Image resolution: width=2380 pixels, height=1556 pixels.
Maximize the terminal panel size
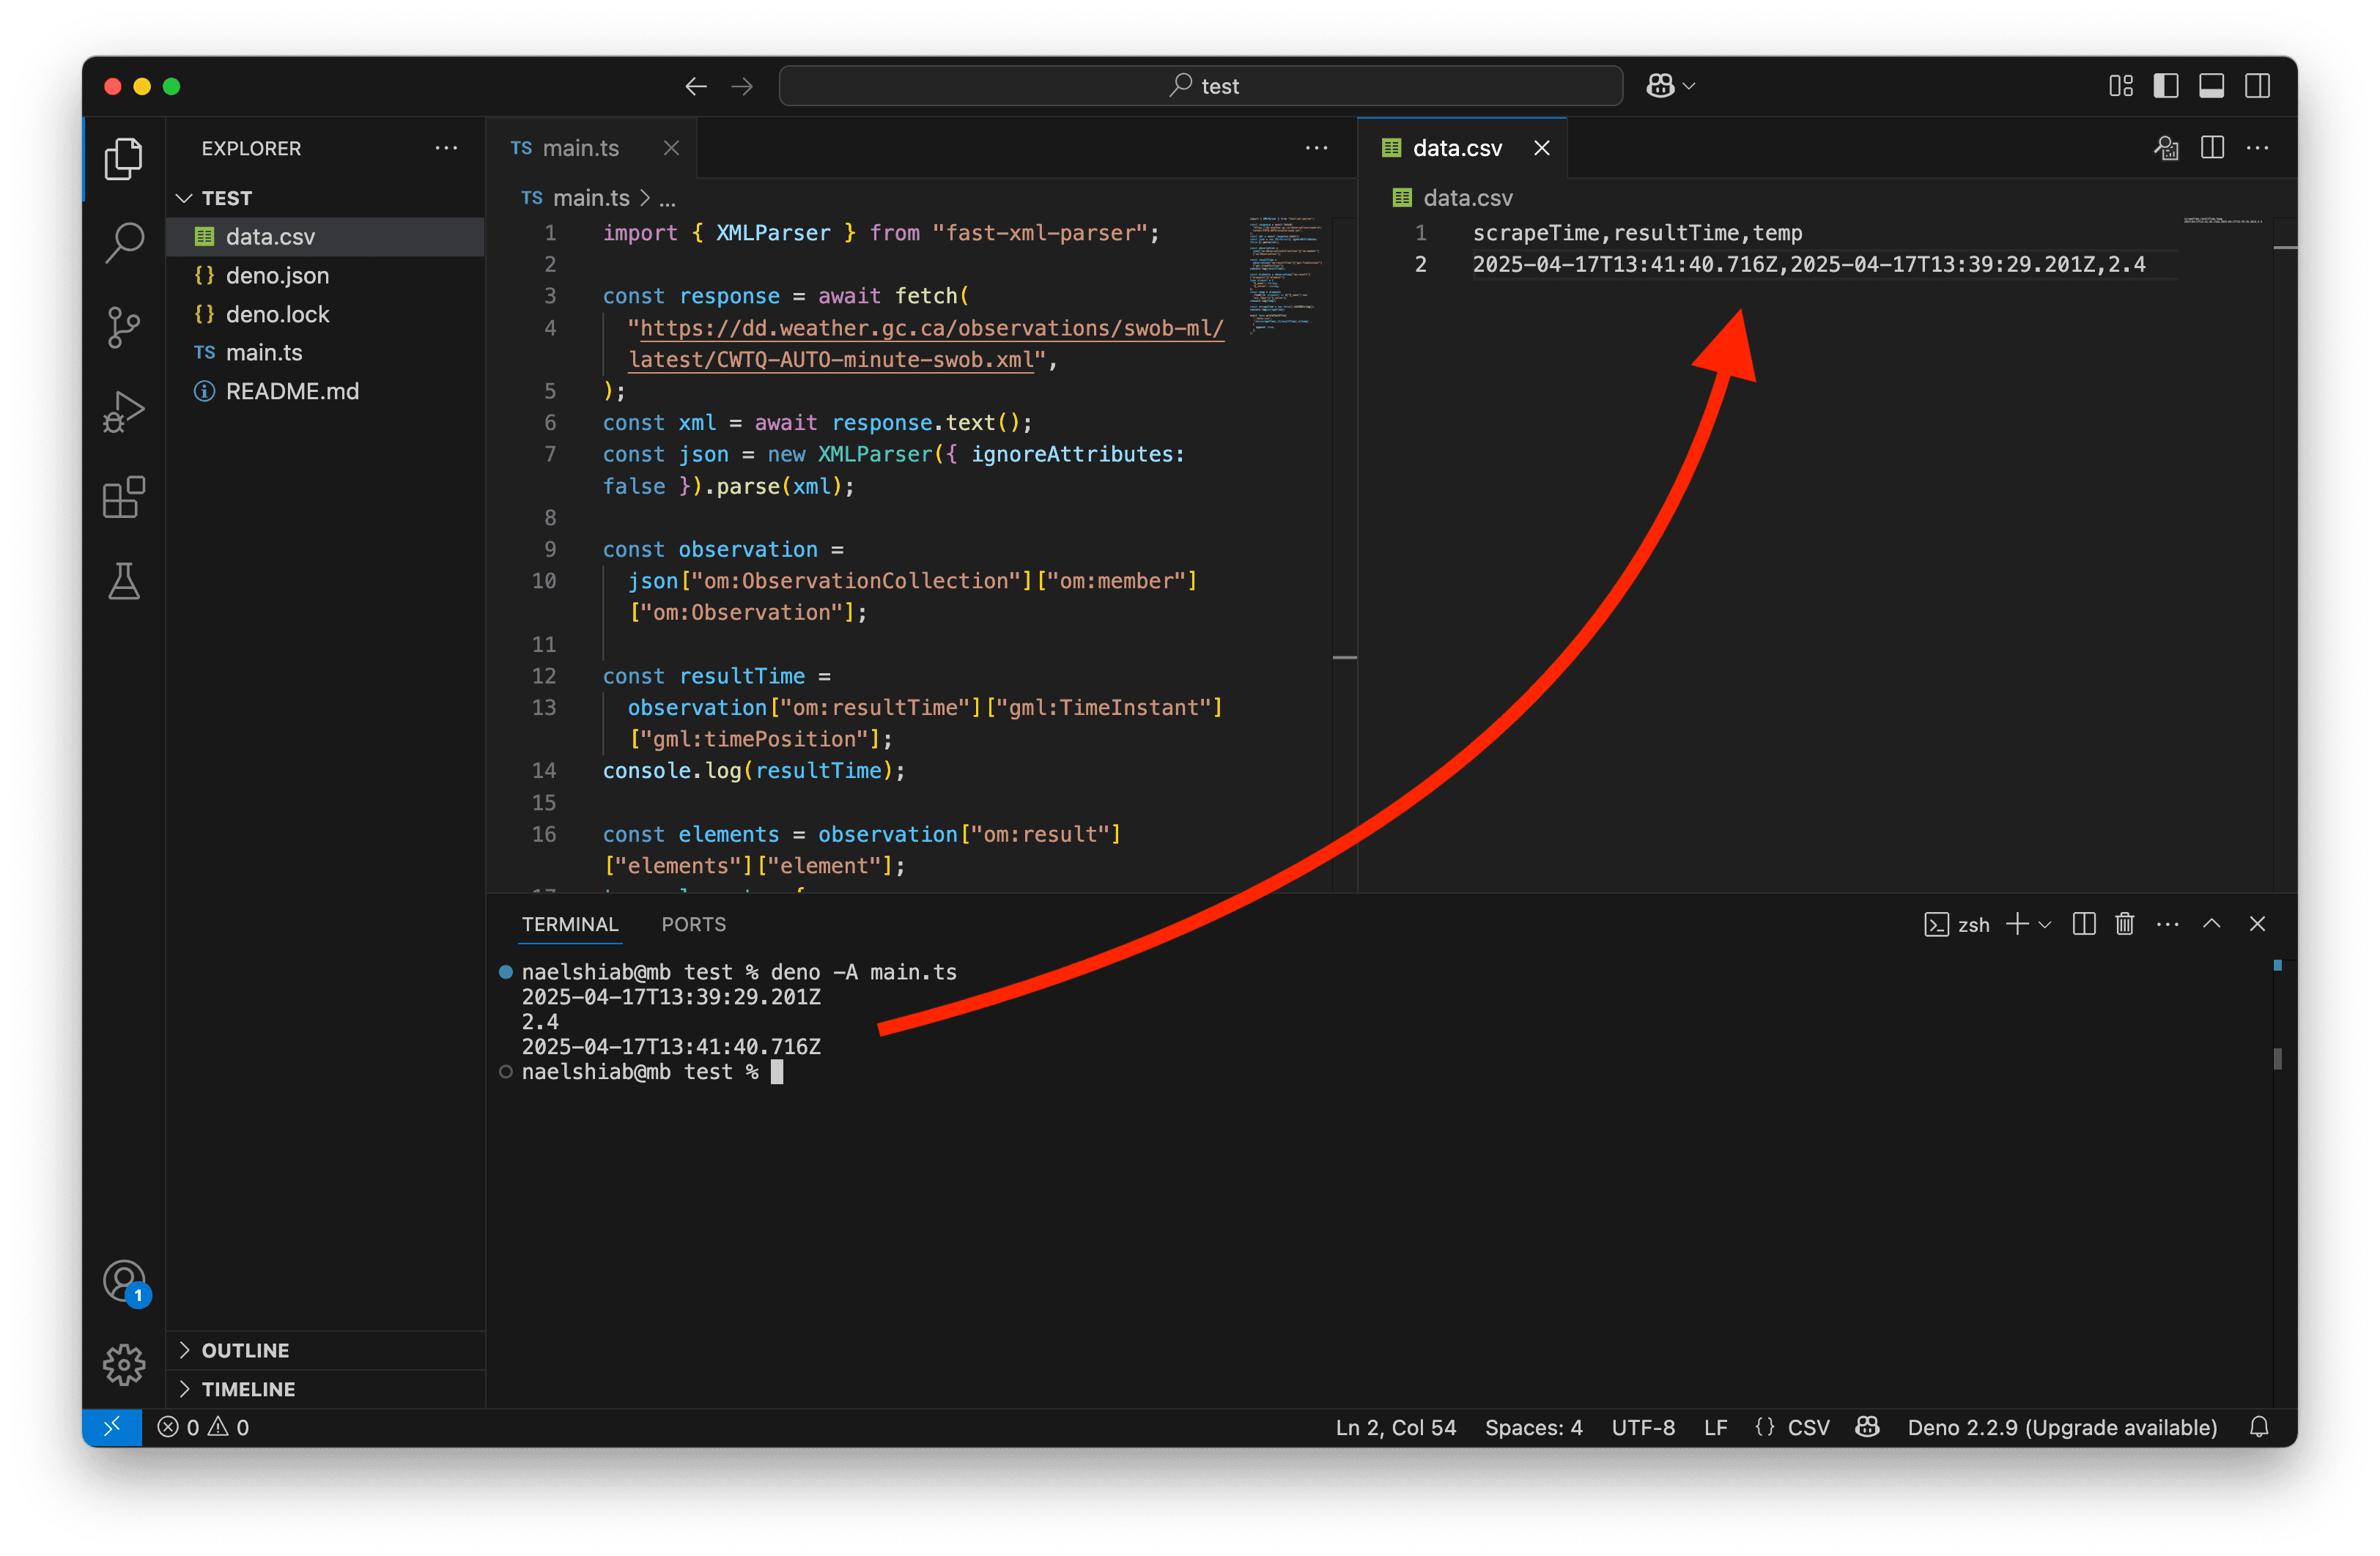pyautogui.click(x=2212, y=924)
